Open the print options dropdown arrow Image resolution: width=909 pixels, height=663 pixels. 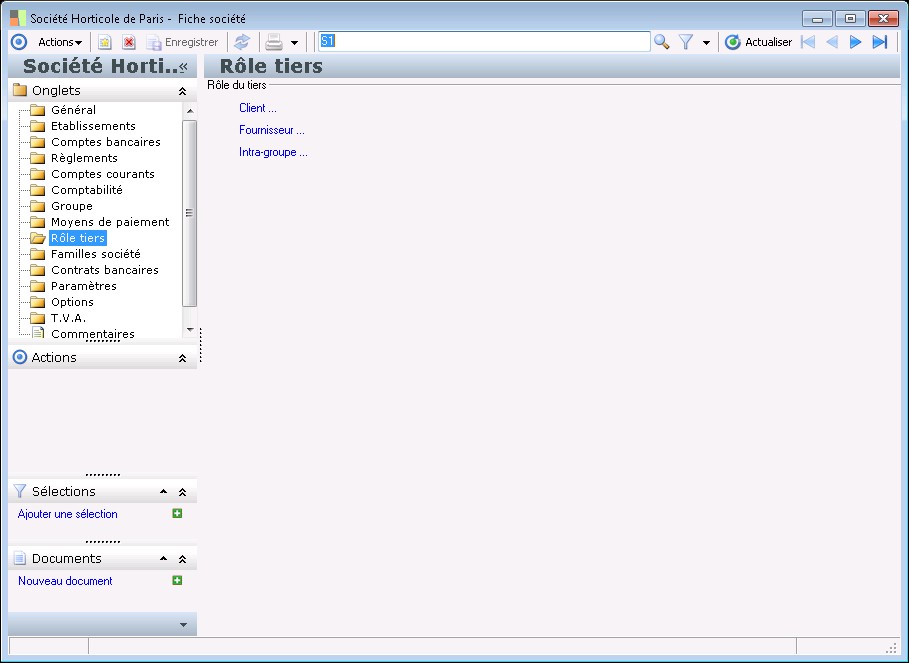[x=294, y=43]
